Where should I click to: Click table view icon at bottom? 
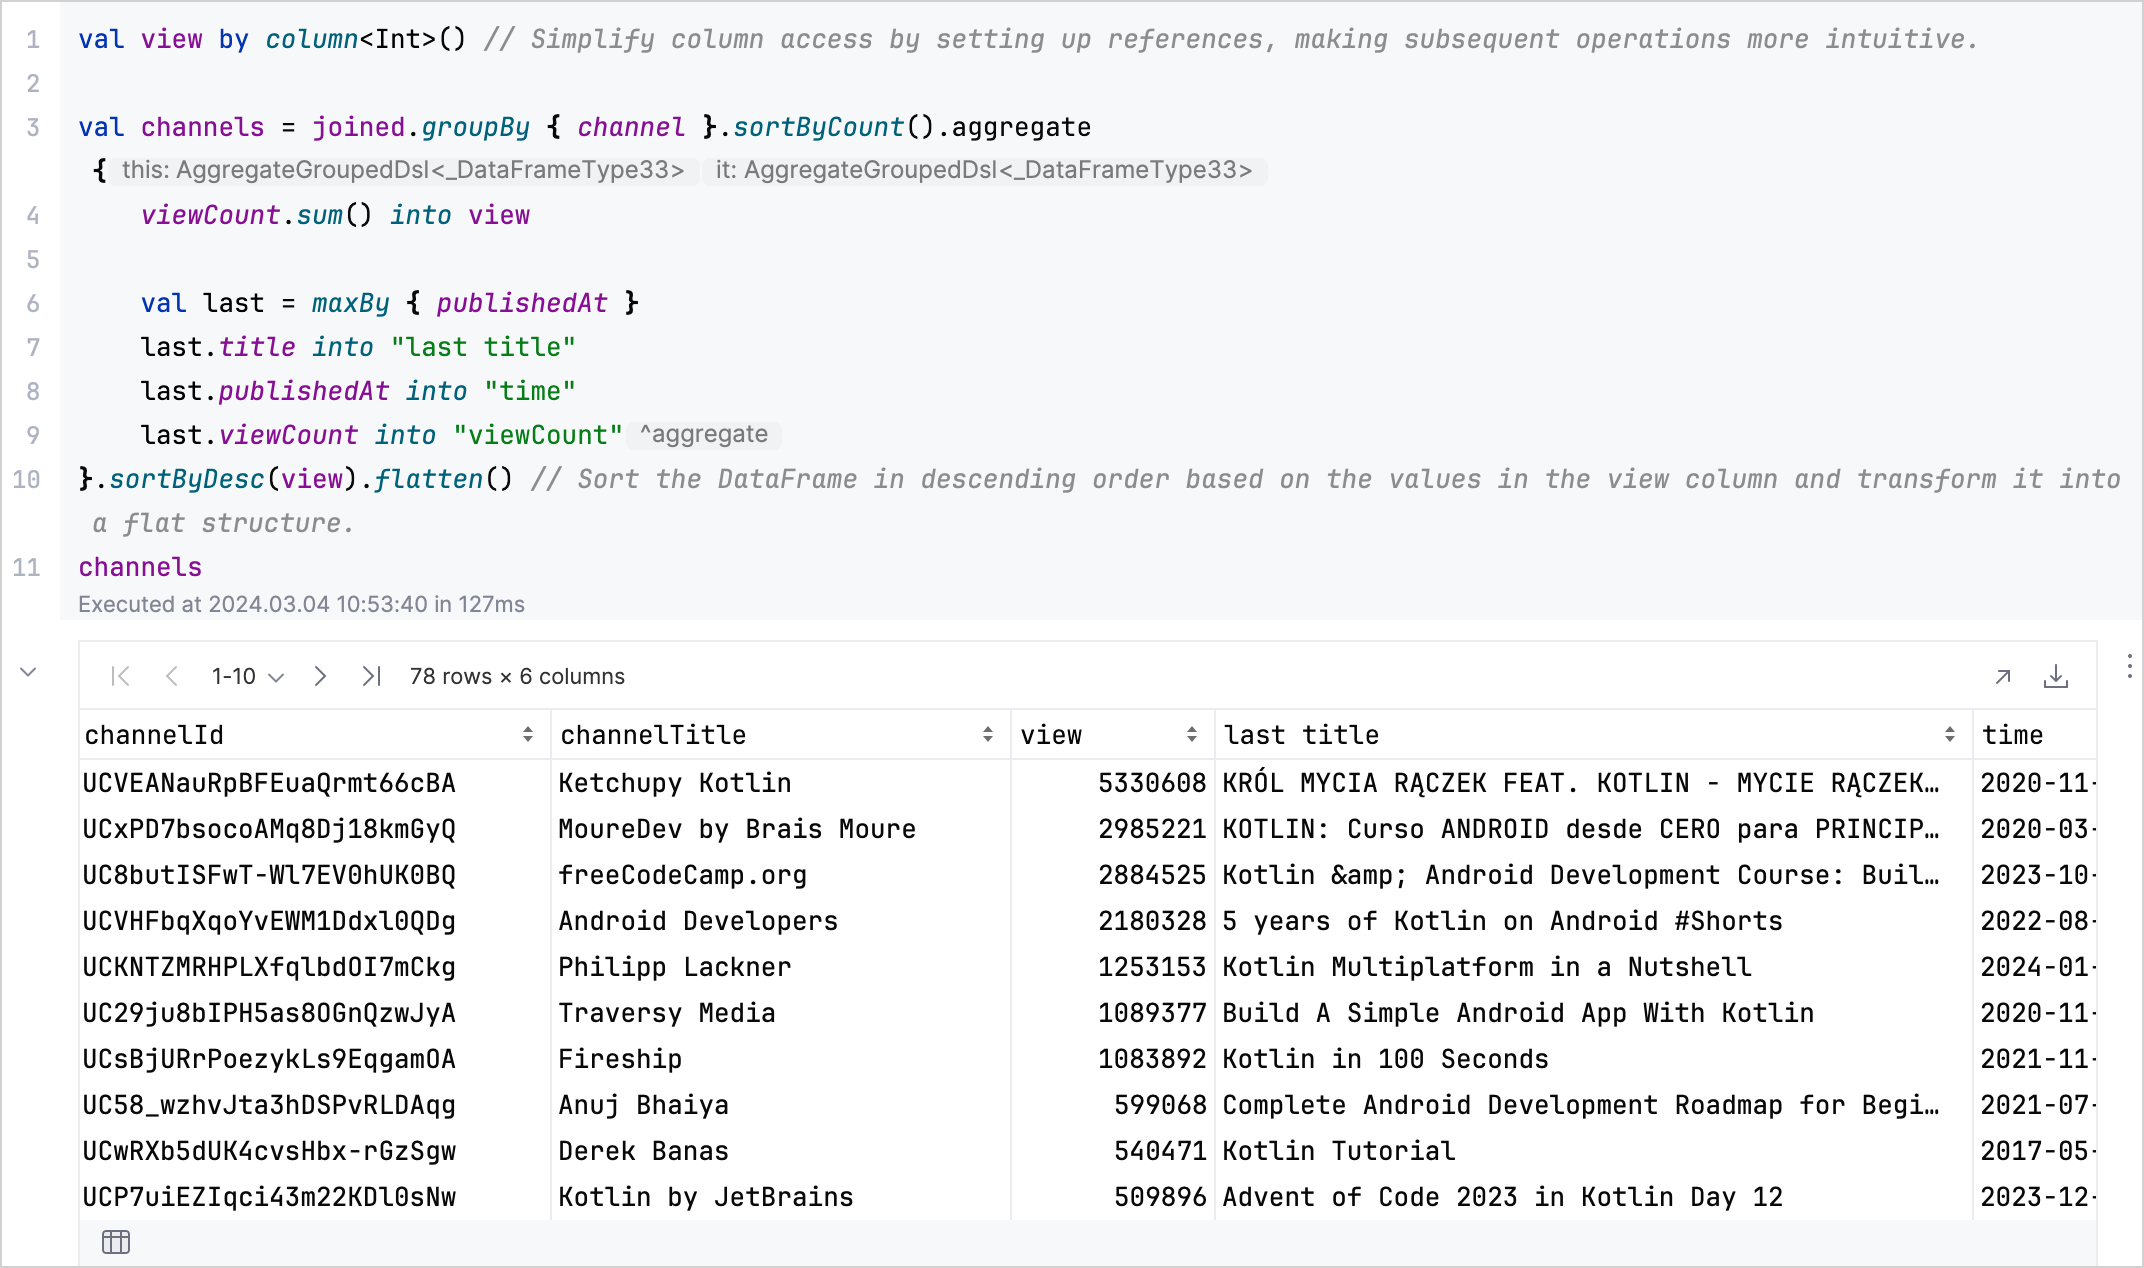click(116, 1242)
